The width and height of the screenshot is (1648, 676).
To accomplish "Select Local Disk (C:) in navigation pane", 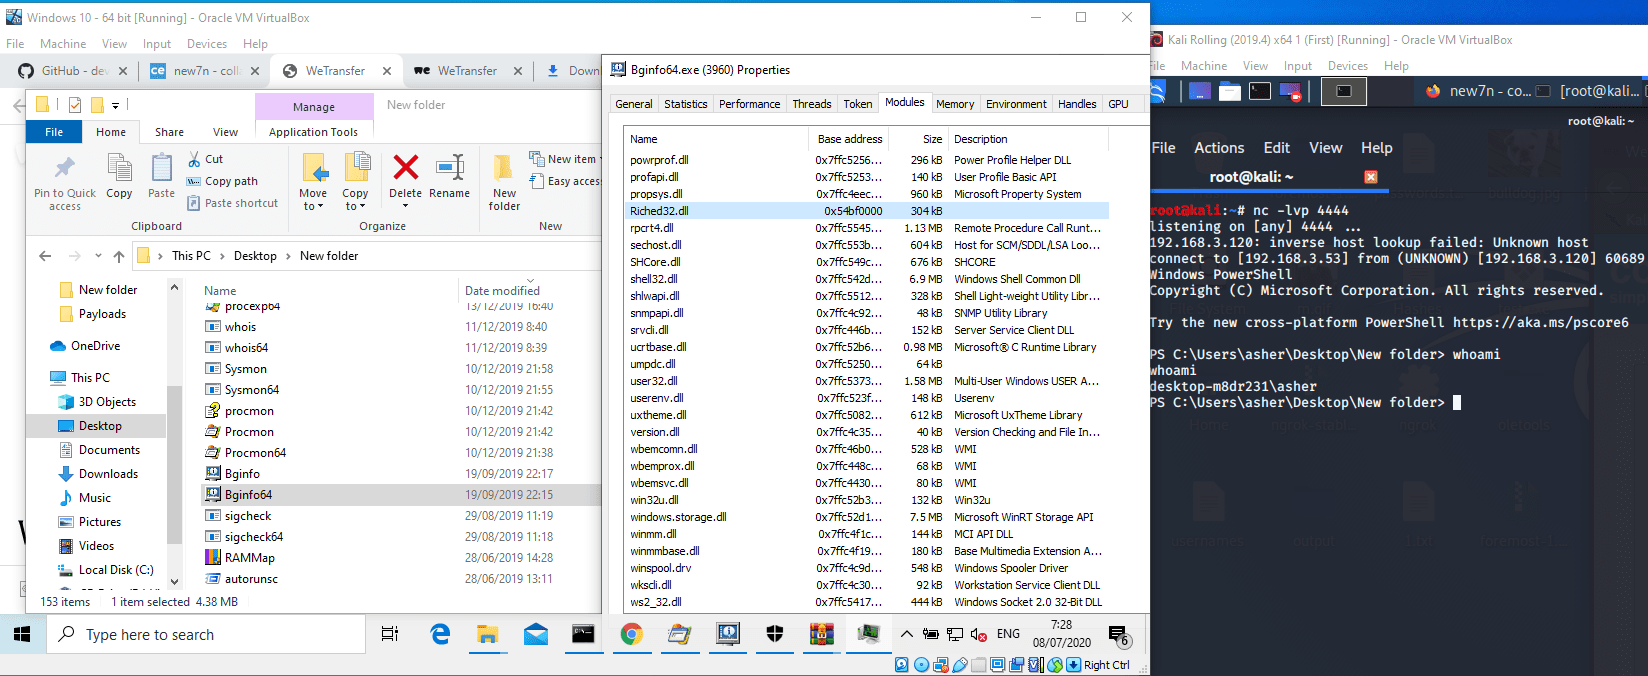I will point(116,570).
